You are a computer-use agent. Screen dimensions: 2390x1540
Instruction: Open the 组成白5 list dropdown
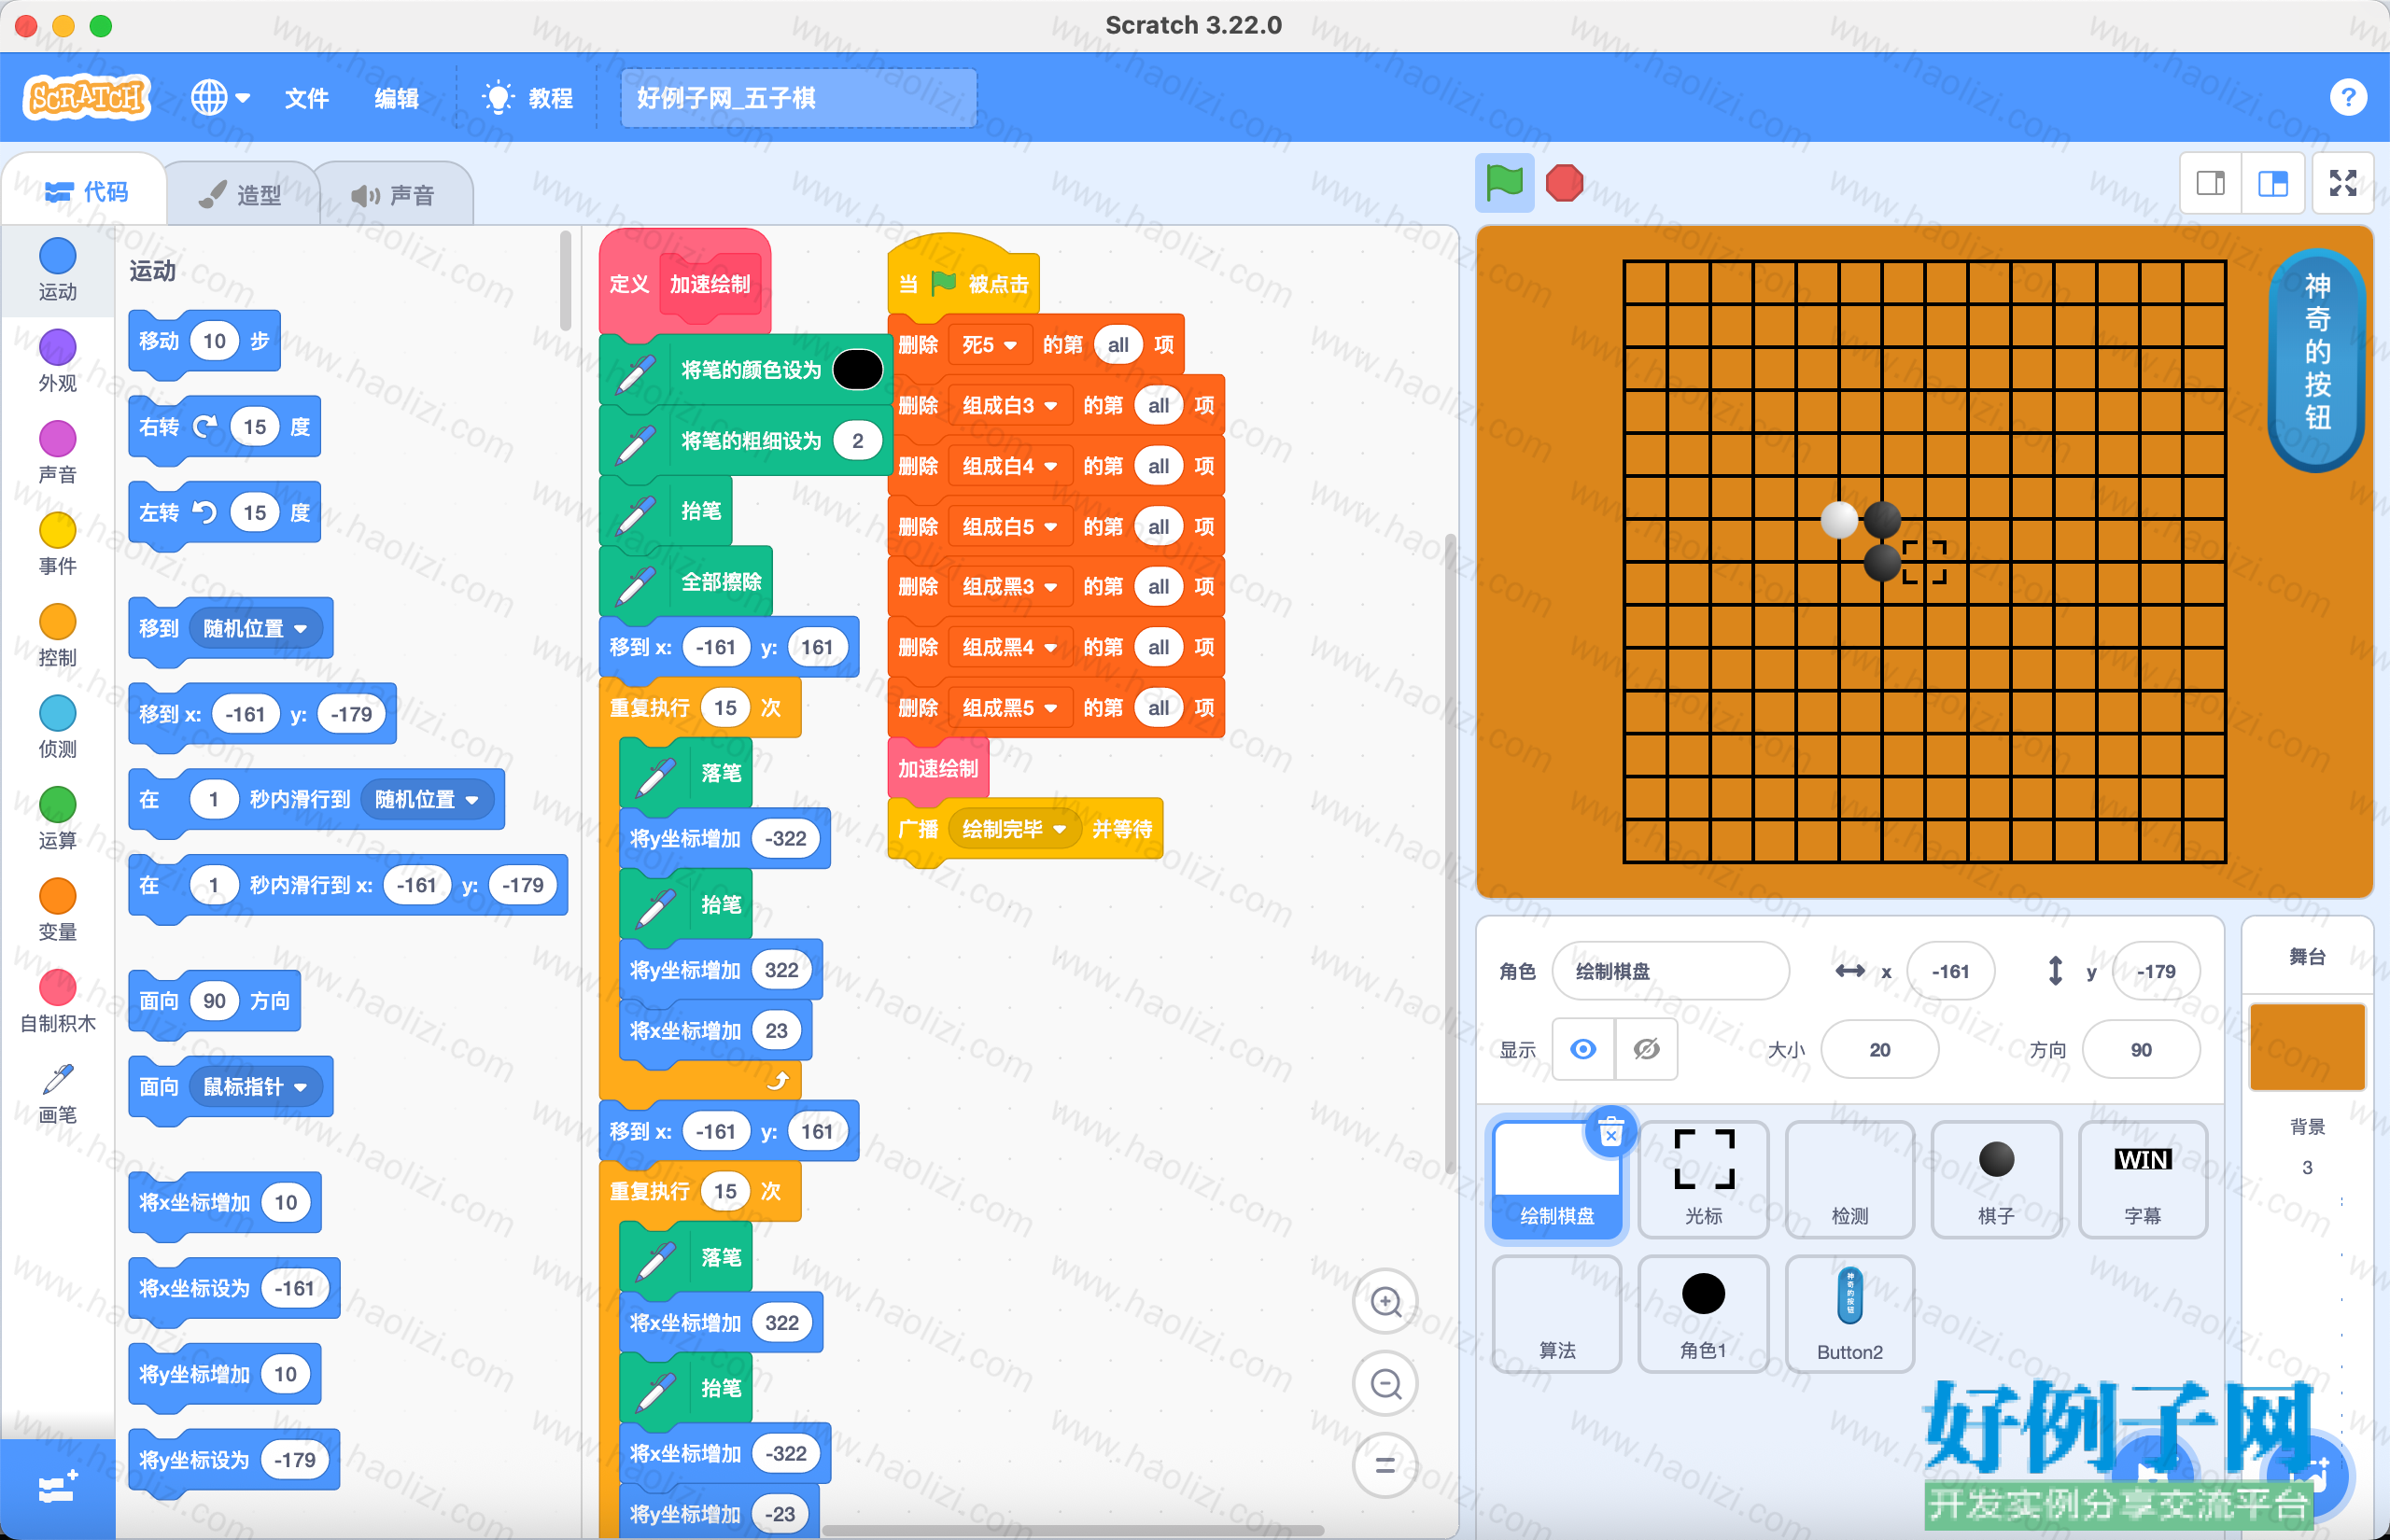1009,527
